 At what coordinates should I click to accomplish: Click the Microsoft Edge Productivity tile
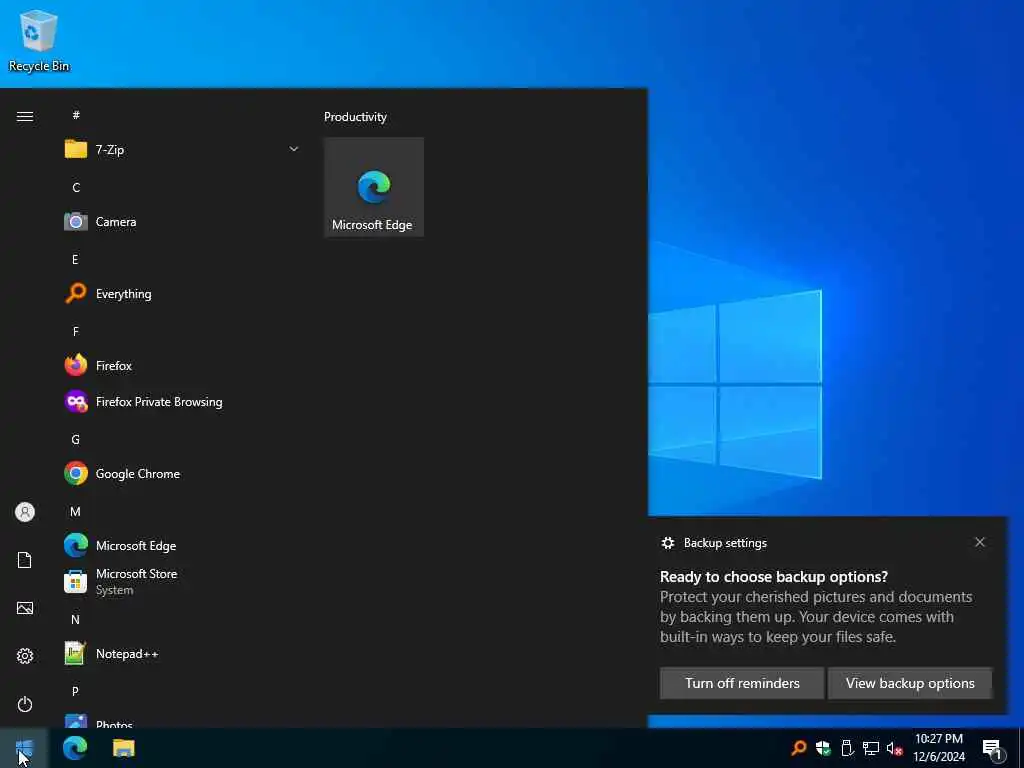tap(374, 187)
